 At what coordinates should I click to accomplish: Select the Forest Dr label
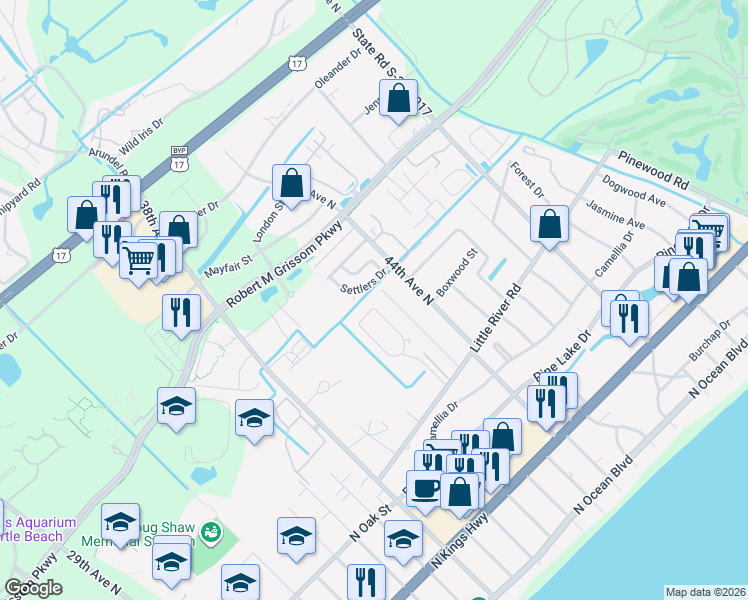pyautogui.click(x=527, y=180)
